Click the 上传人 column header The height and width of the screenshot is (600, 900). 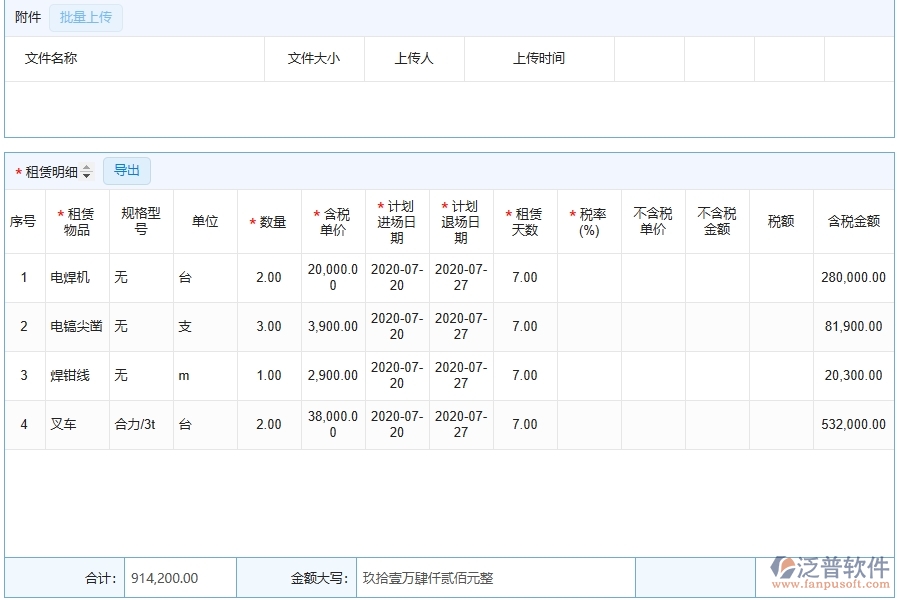tap(414, 59)
